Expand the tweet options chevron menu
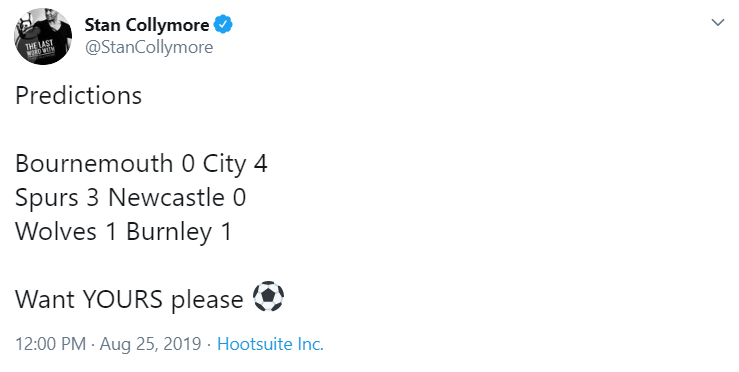The image size is (739, 372). click(717, 23)
